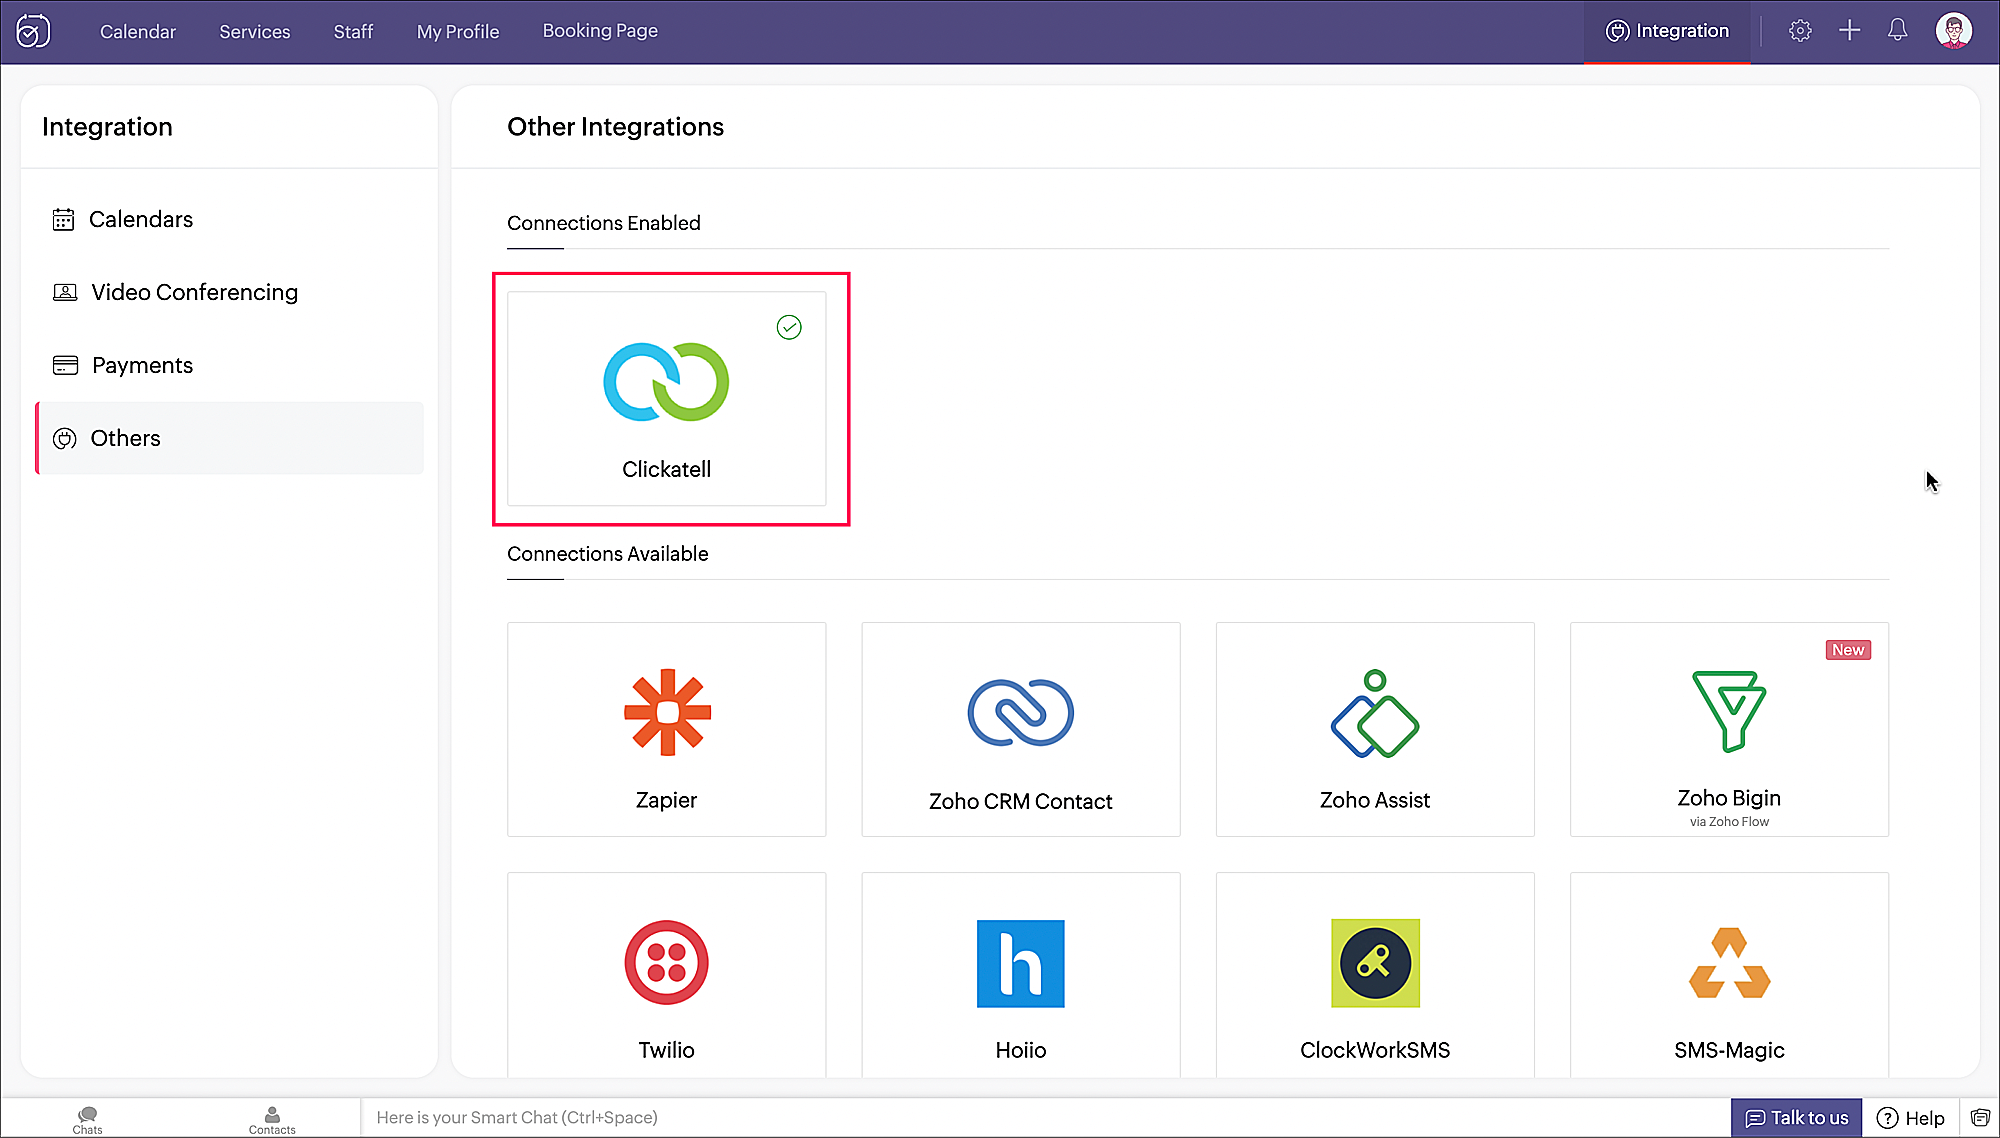Open the Hoiio label

click(1021, 1050)
